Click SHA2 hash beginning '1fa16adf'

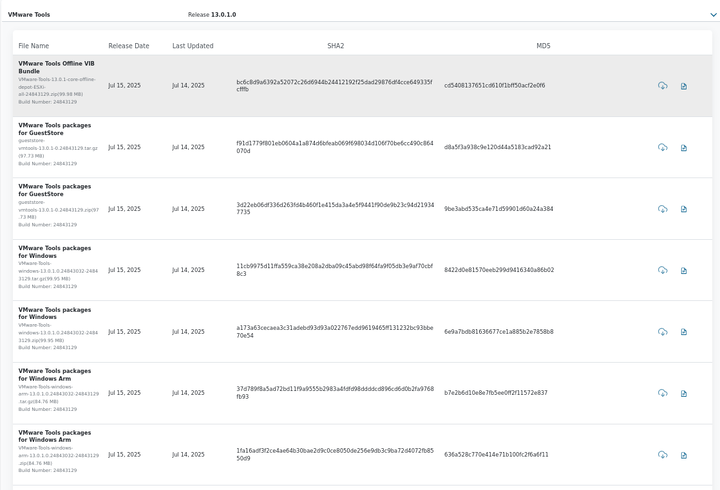pyautogui.click(x=335, y=455)
